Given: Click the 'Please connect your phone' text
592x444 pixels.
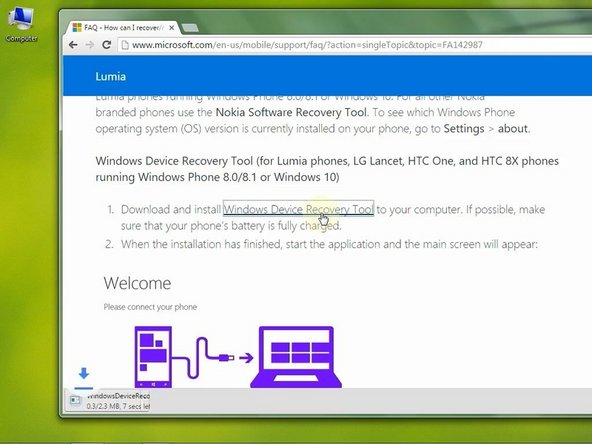Looking at the screenshot, I should [x=150, y=307].
